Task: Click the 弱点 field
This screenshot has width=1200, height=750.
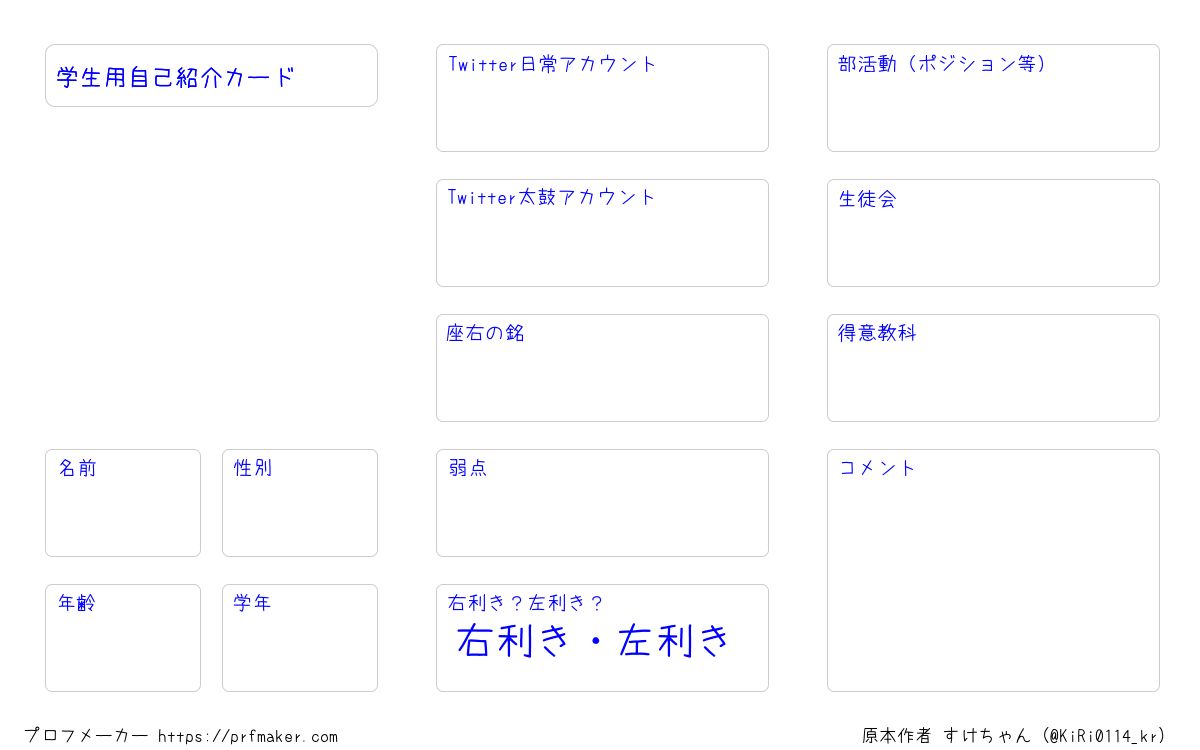Action: pos(602,503)
